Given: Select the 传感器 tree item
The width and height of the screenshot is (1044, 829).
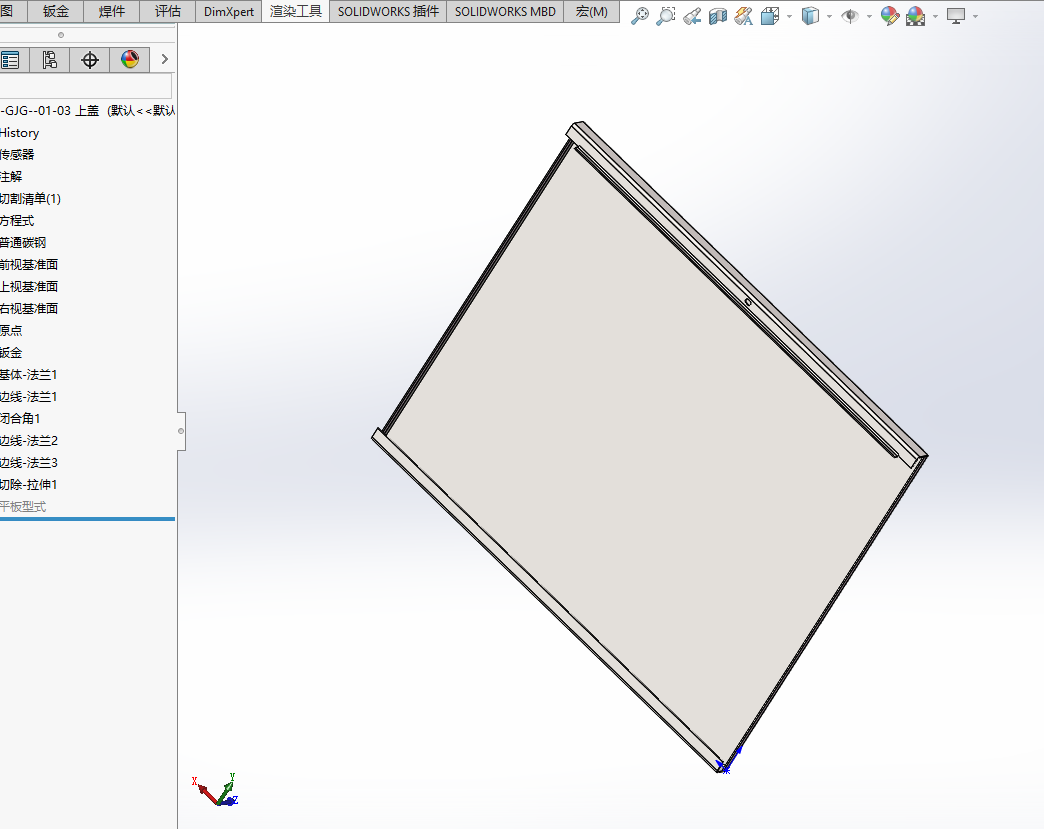Looking at the screenshot, I should pos(17,154).
